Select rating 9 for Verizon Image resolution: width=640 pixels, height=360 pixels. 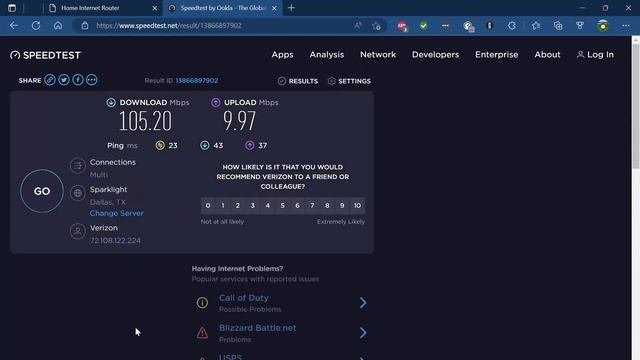[x=342, y=206]
